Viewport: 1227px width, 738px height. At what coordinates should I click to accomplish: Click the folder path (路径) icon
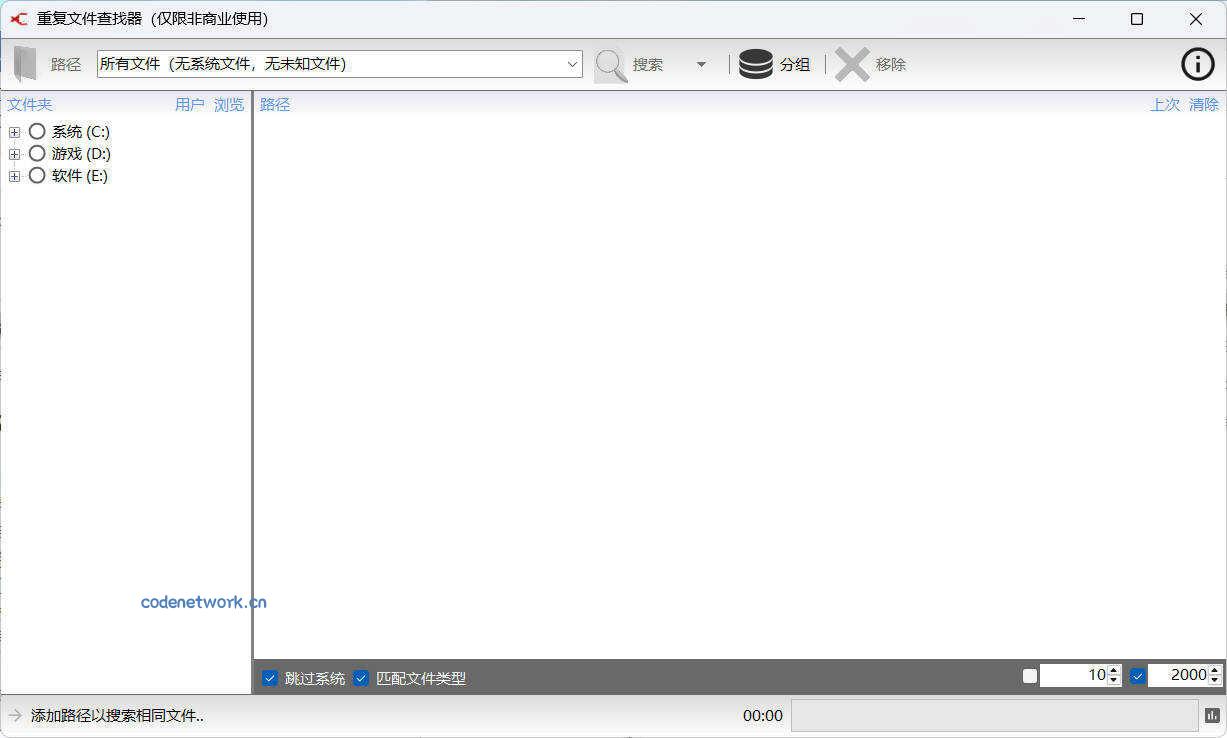point(26,64)
